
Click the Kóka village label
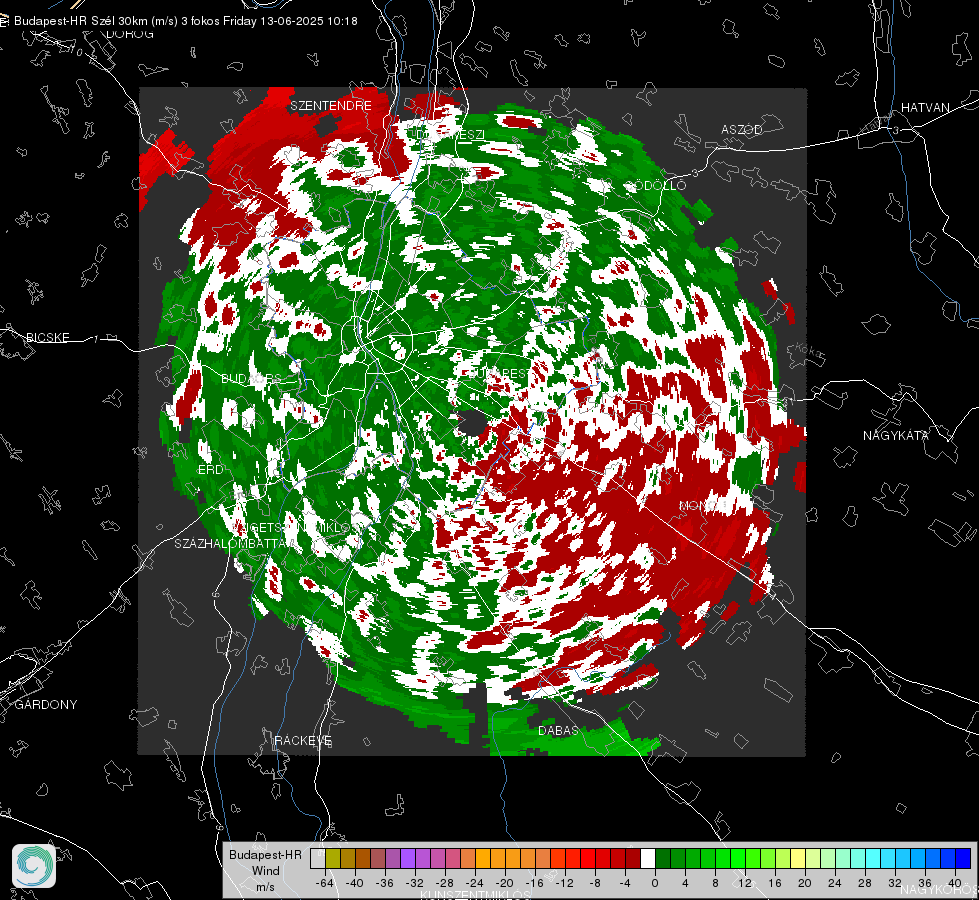[808, 351]
